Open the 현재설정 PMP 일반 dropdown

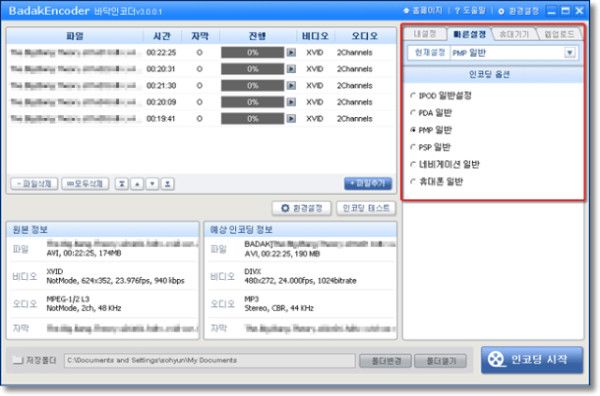[570, 53]
